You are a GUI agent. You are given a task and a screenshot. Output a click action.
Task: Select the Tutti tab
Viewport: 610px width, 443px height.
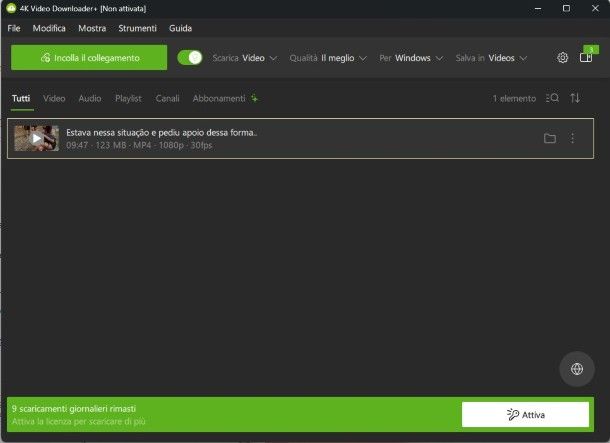click(x=21, y=98)
